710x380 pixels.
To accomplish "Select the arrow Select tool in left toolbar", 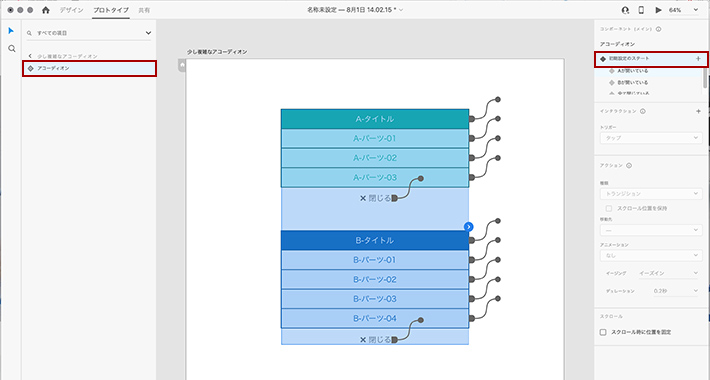I will pyautogui.click(x=11, y=31).
